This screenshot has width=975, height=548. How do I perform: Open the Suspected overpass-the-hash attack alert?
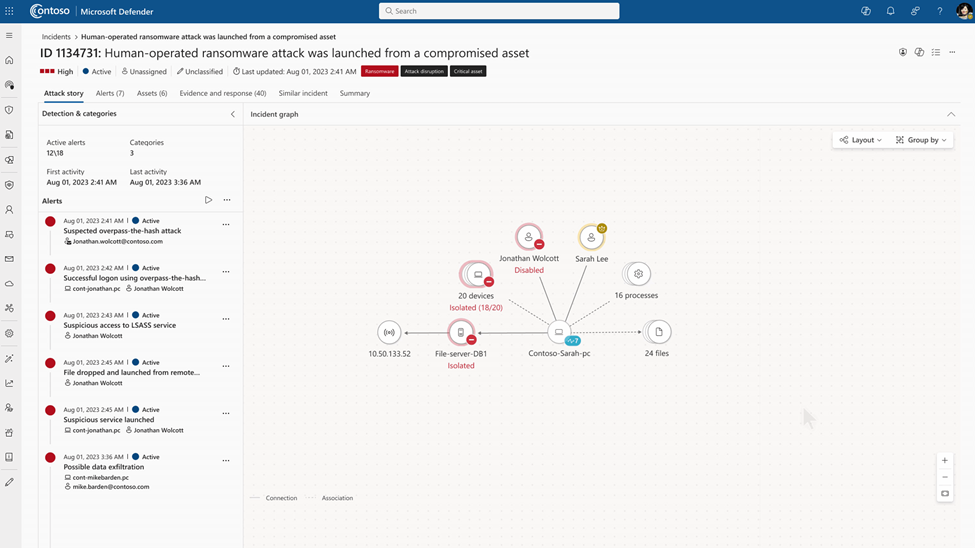pos(122,231)
